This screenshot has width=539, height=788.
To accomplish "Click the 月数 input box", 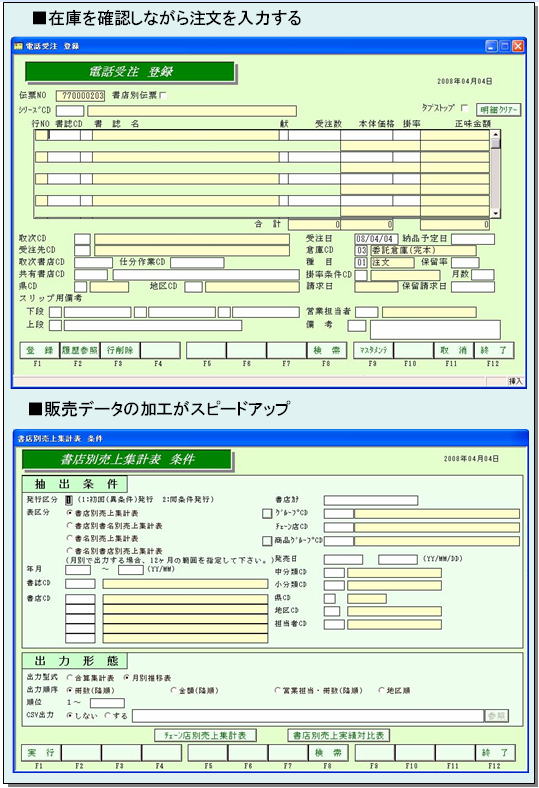I will tap(483, 275).
